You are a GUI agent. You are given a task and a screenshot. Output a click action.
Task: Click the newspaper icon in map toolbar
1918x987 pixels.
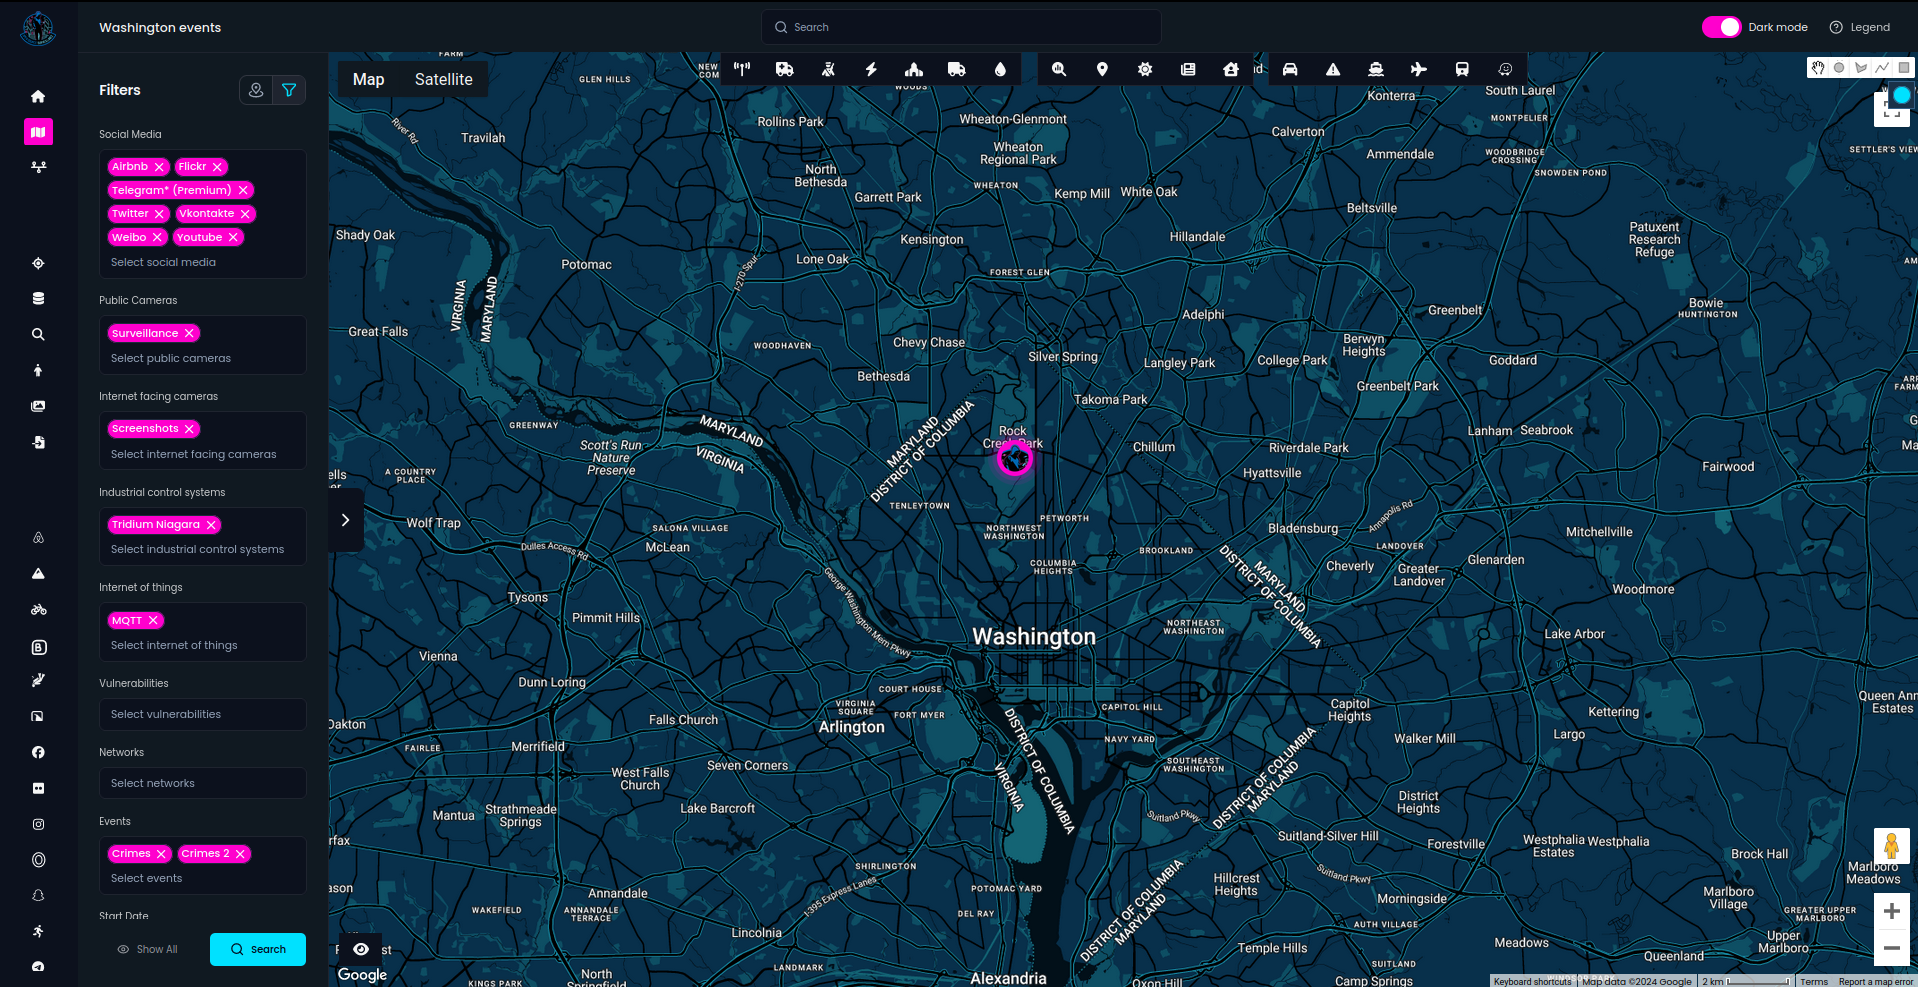[x=1188, y=69]
